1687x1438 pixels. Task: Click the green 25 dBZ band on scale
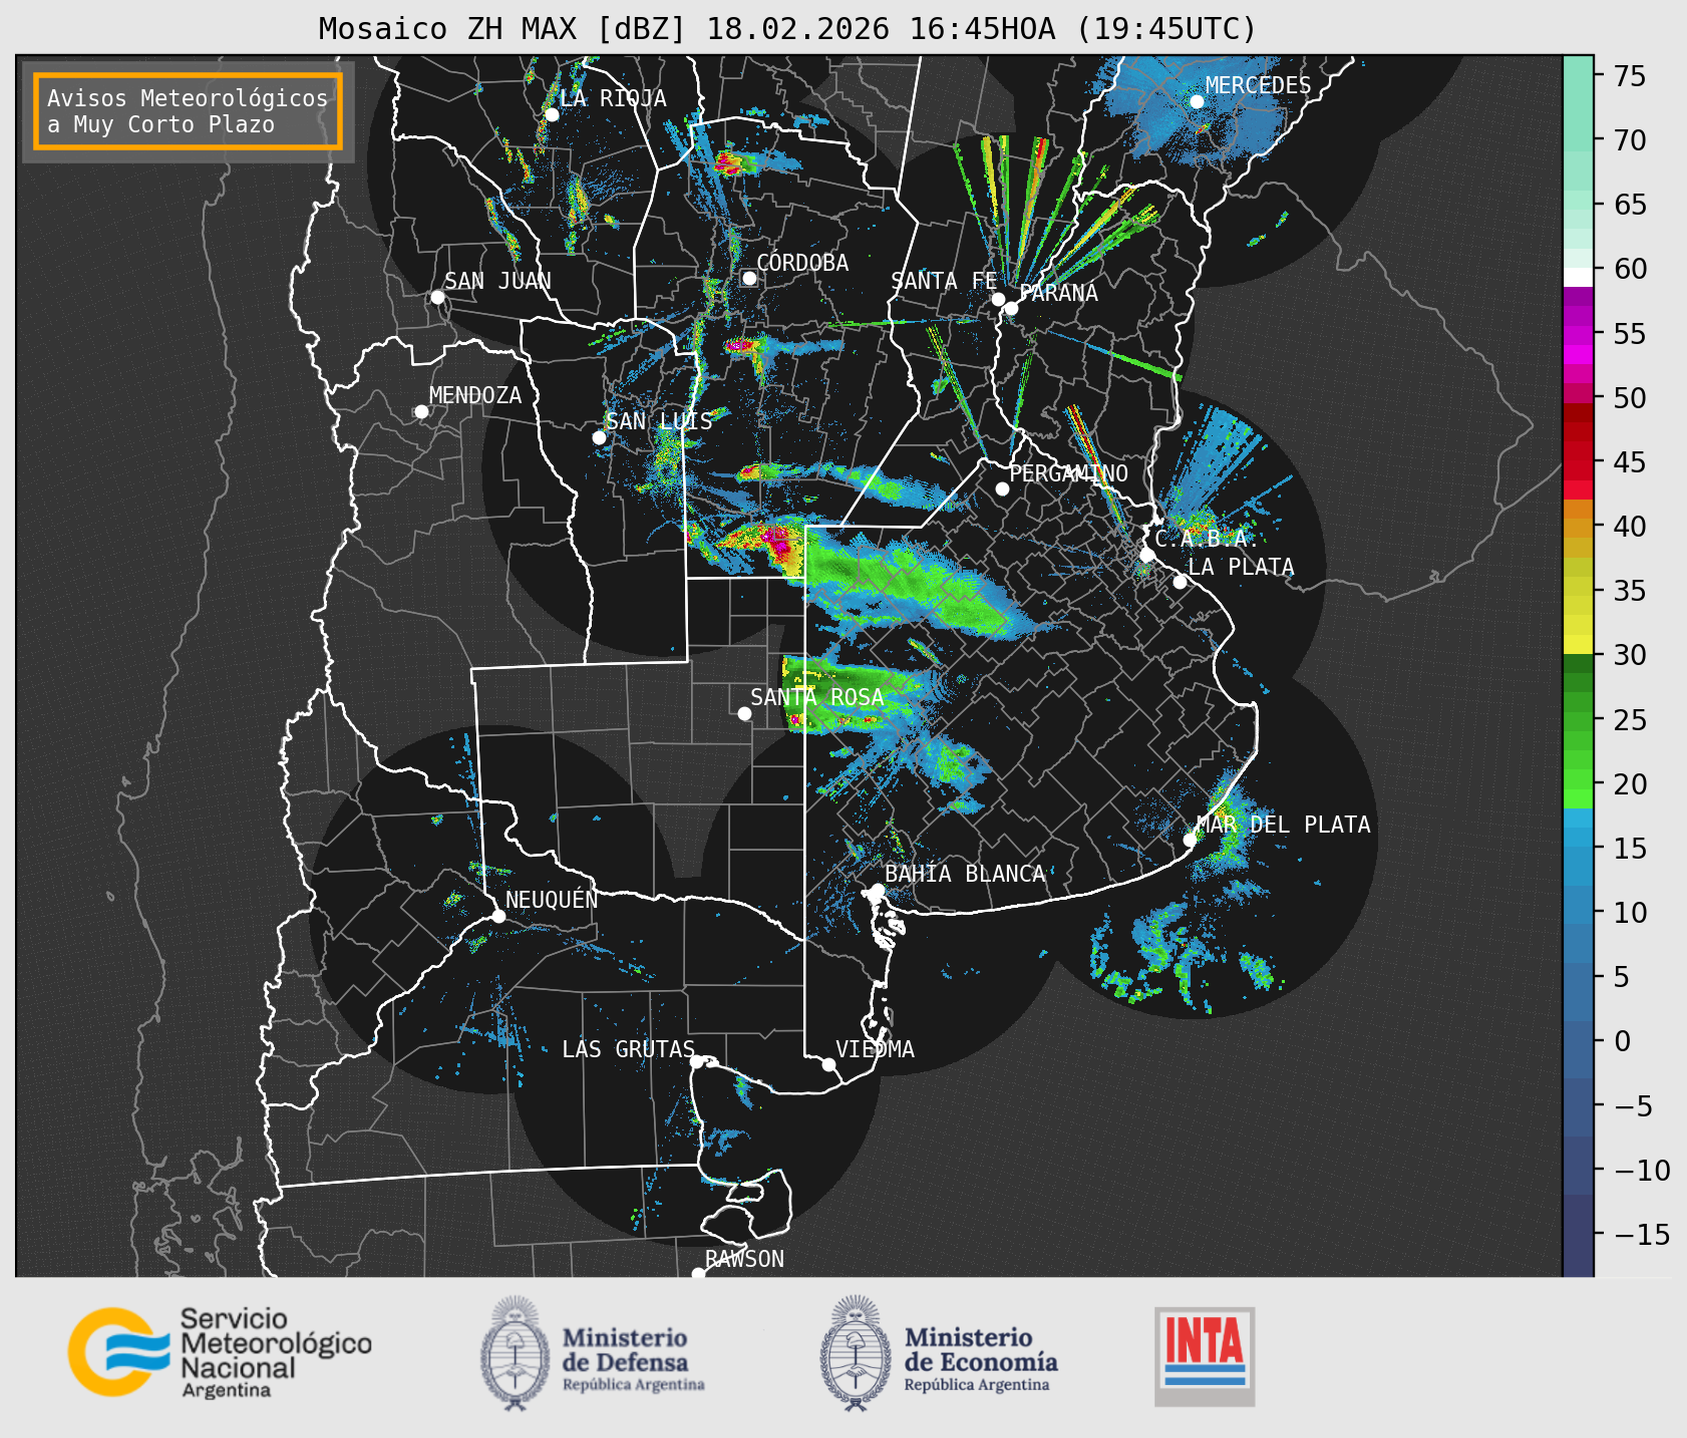click(1578, 719)
